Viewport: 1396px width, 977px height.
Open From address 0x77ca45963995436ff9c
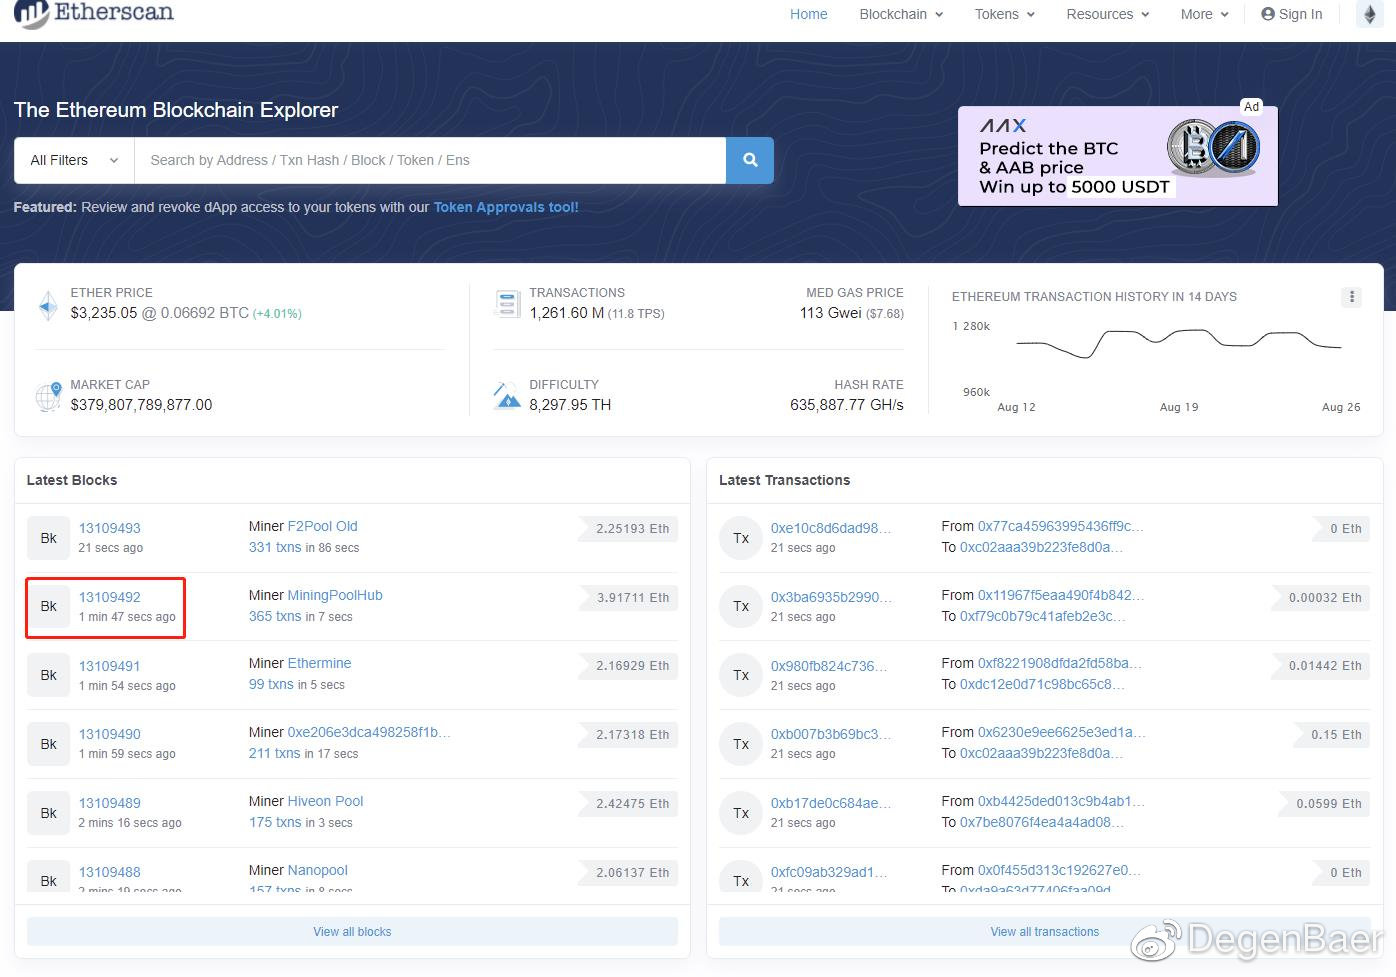point(1061,526)
